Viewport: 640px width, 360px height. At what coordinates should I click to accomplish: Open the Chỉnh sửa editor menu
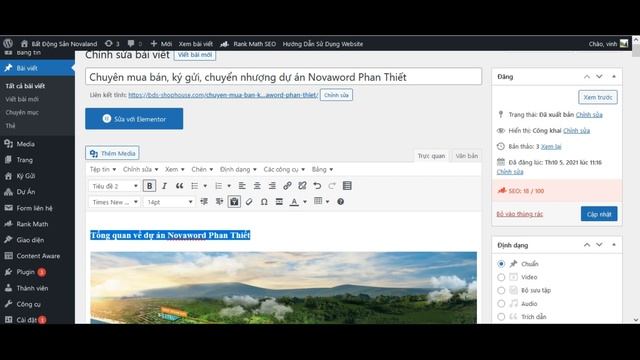click(140, 169)
